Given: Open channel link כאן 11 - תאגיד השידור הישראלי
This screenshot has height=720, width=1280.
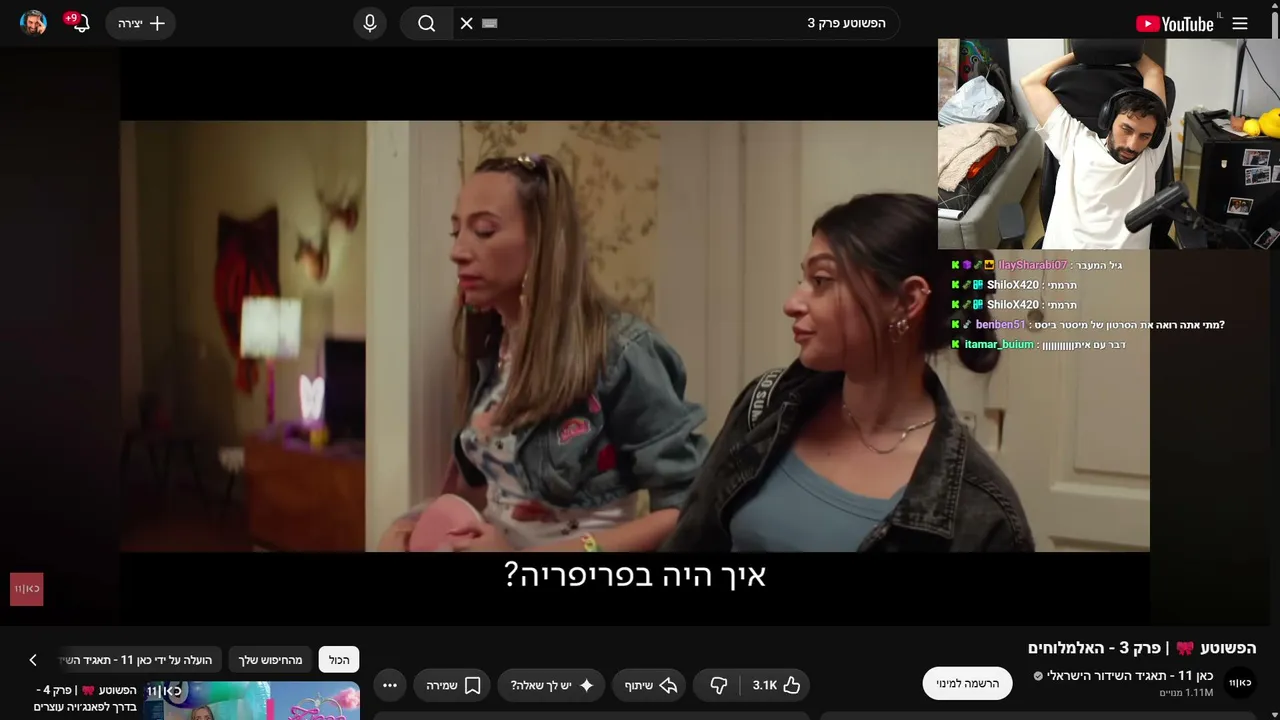Looking at the screenshot, I should coord(1130,676).
